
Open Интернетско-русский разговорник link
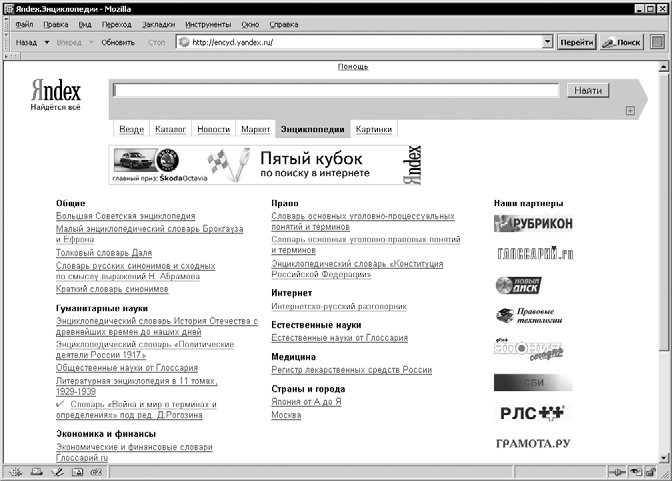[x=339, y=307]
